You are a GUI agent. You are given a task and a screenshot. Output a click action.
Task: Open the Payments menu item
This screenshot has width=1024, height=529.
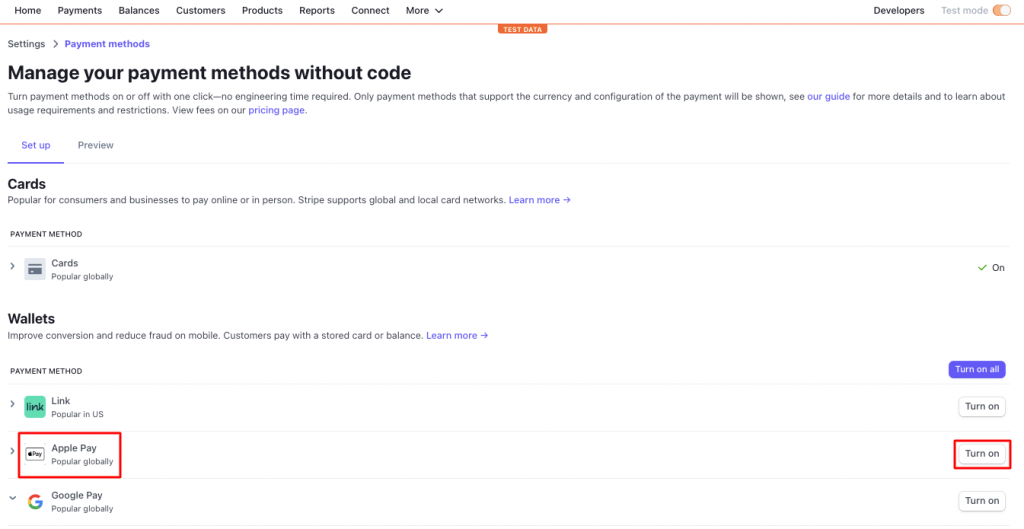(x=80, y=10)
